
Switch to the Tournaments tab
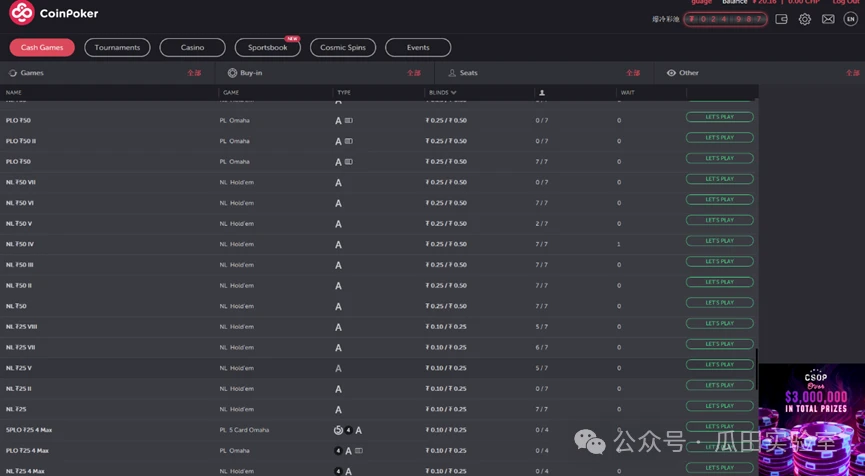[x=117, y=48]
